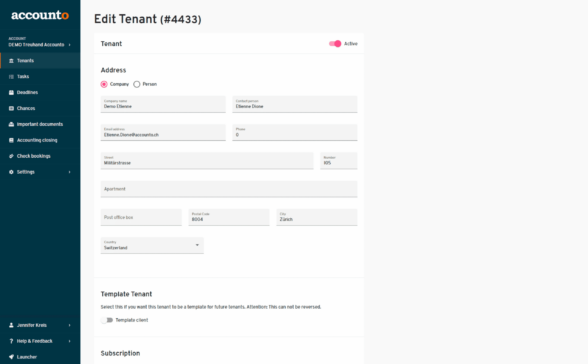Click the Accounting closing icon
The width and height of the screenshot is (588, 364).
point(11,140)
